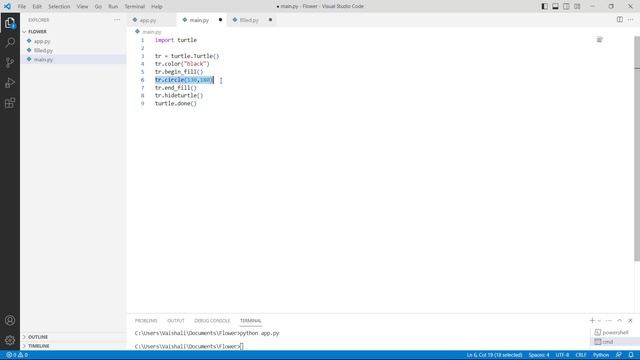Viewport: 640px width, 360px height.
Task: Maximize the terminal panel size
Action: click(620, 320)
